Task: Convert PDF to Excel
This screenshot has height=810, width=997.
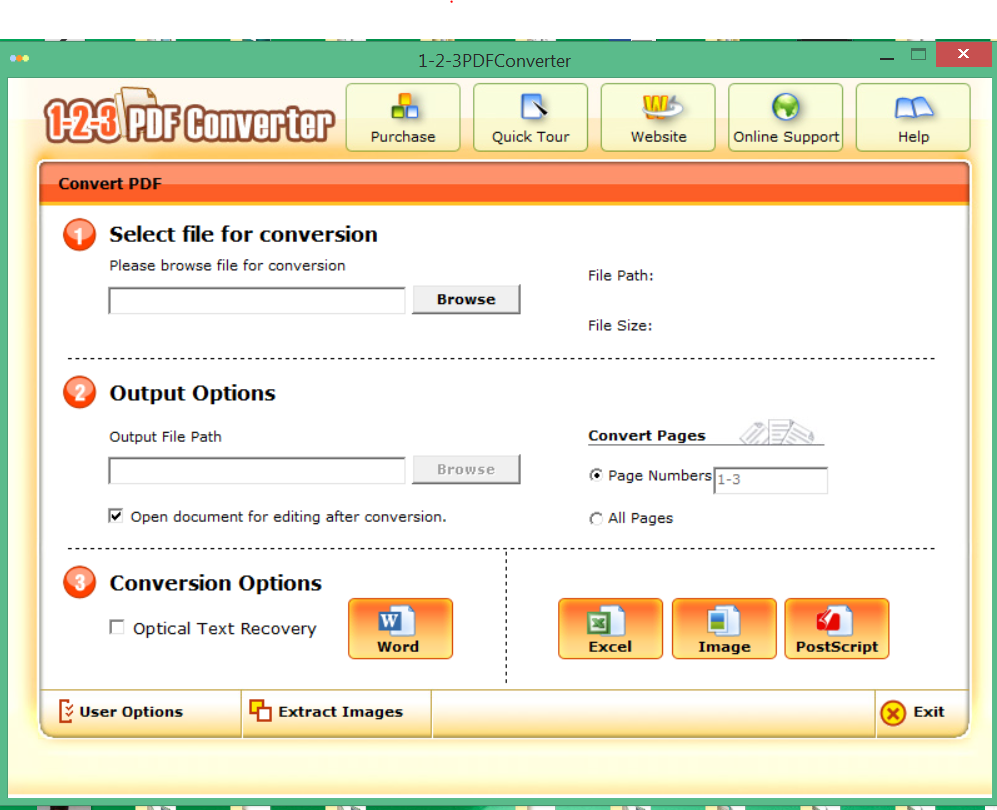Action: 610,629
